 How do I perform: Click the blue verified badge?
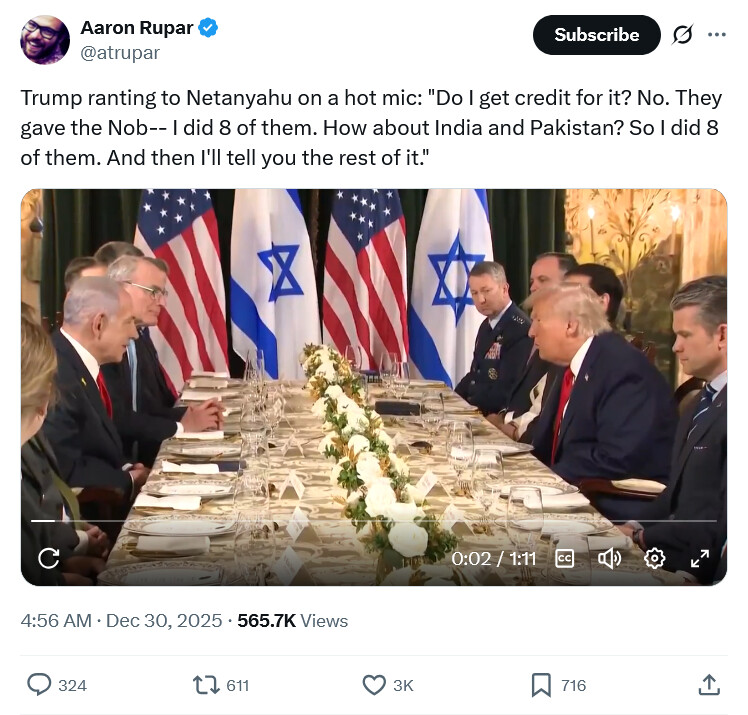(x=208, y=29)
